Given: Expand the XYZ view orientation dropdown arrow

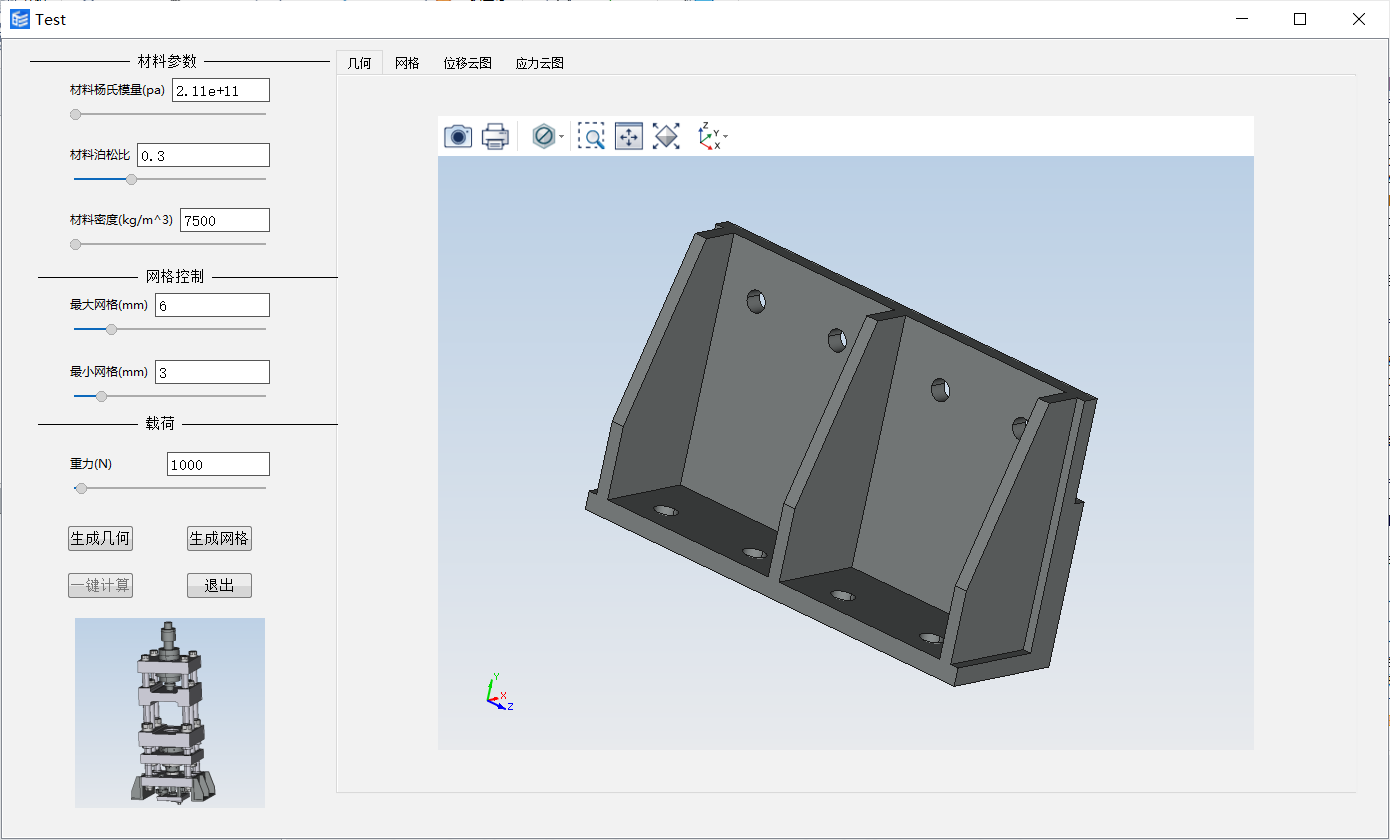Looking at the screenshot, I should pos(726,137).
